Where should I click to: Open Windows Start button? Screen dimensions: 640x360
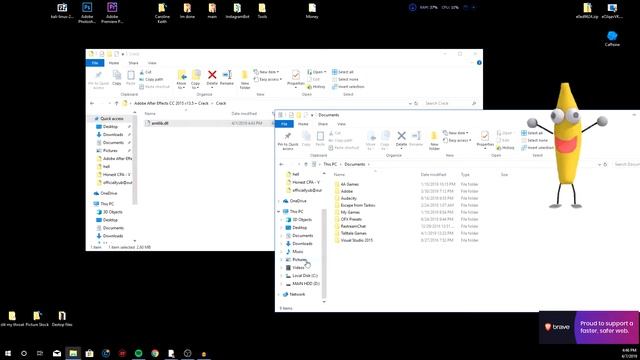8,353
